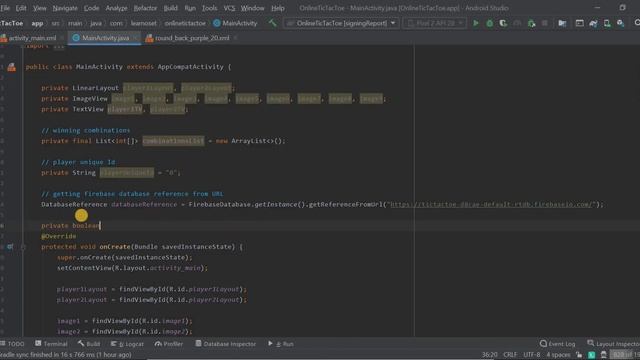This screenshot has height=360, width=640.
Task: Open the Navigate menu
Action: click(65, 8)
